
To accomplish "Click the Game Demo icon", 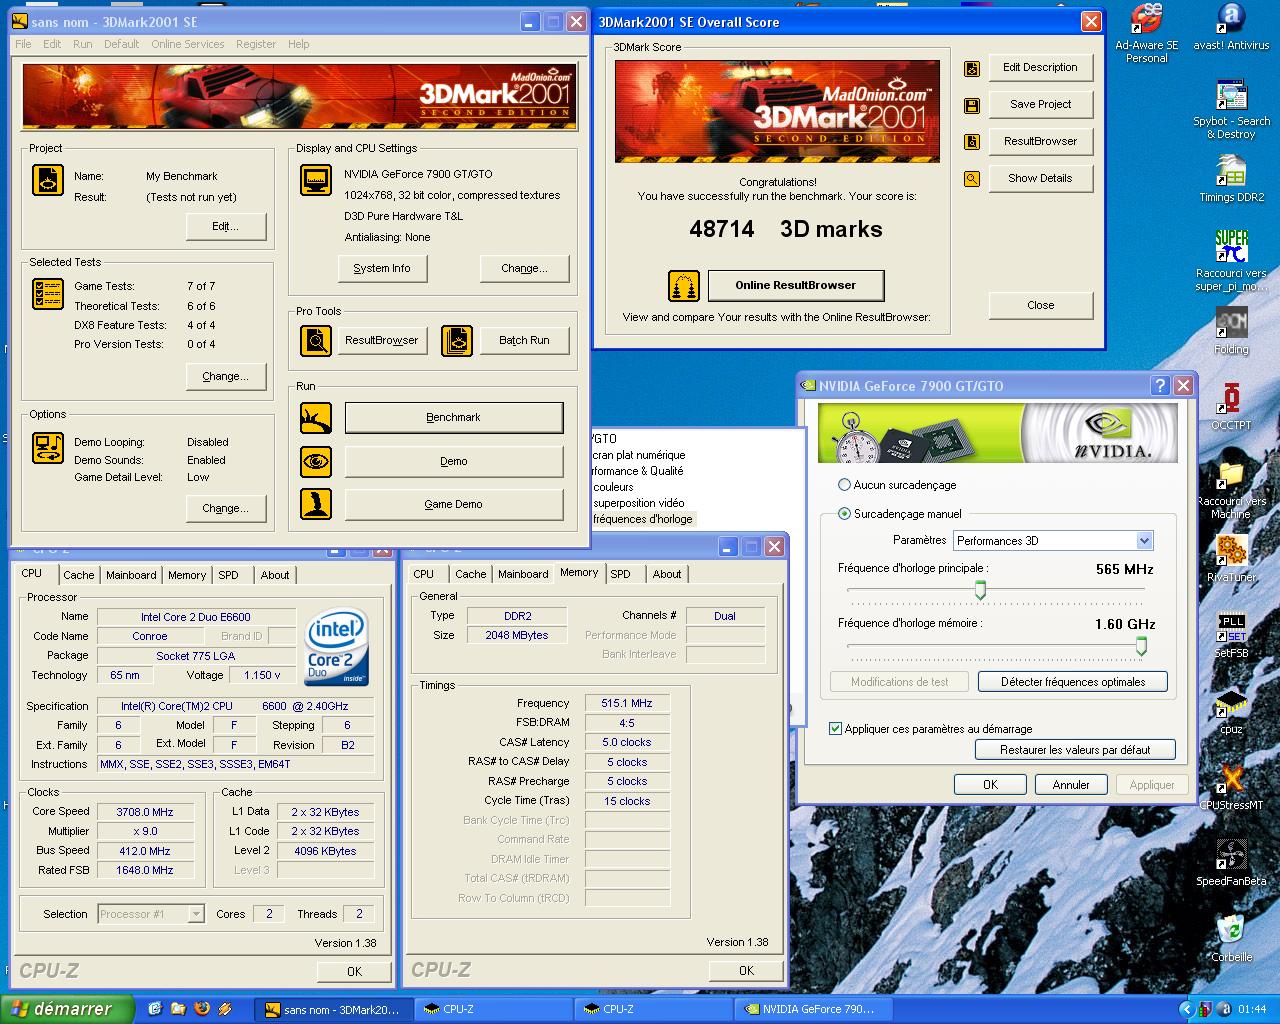I will 316,504.
